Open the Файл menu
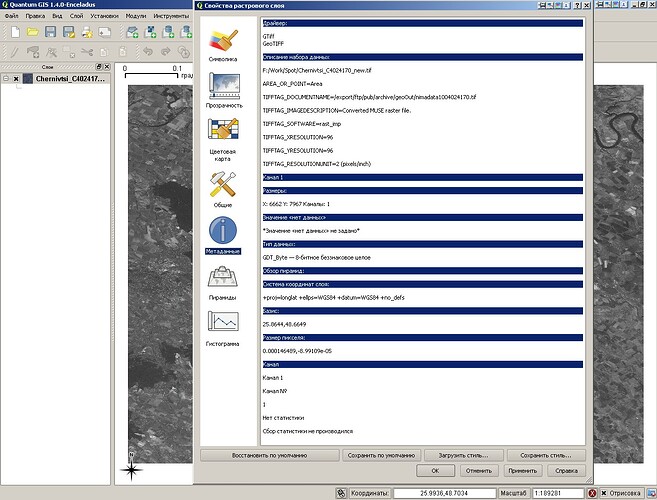657x500 pixels. (x=11, y=16)
